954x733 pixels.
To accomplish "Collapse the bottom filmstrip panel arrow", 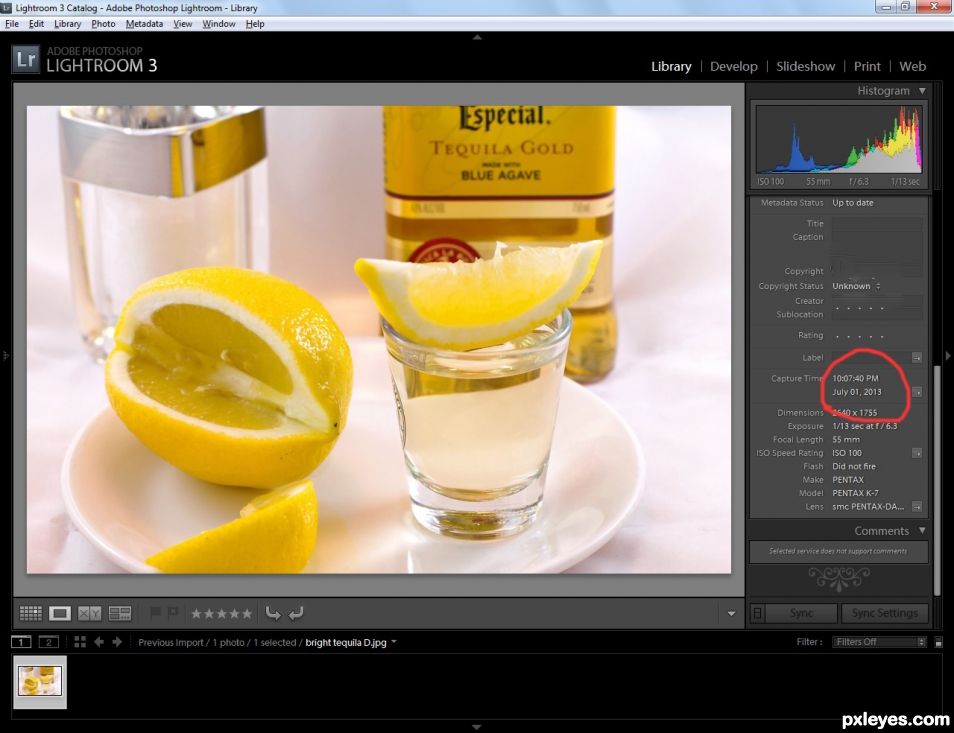I will 478,726.
